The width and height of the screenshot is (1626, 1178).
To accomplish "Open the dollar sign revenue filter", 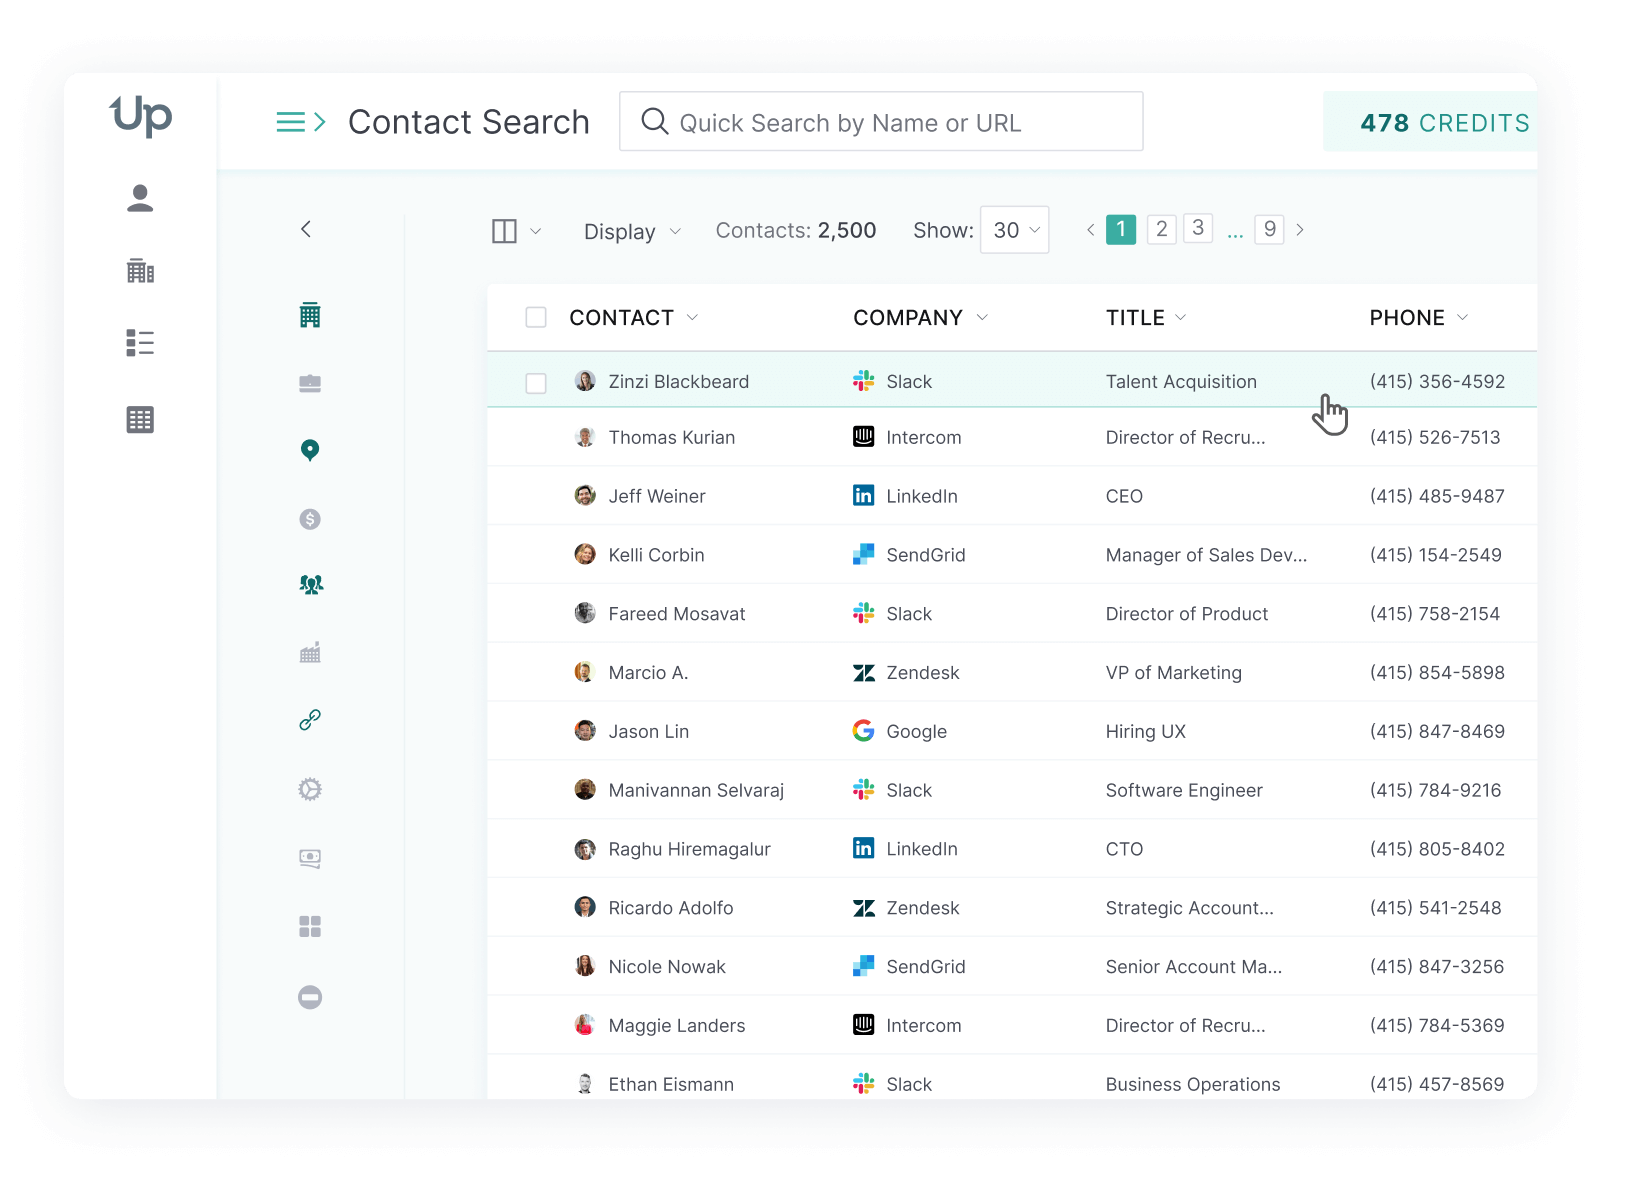I will [310, 519].
